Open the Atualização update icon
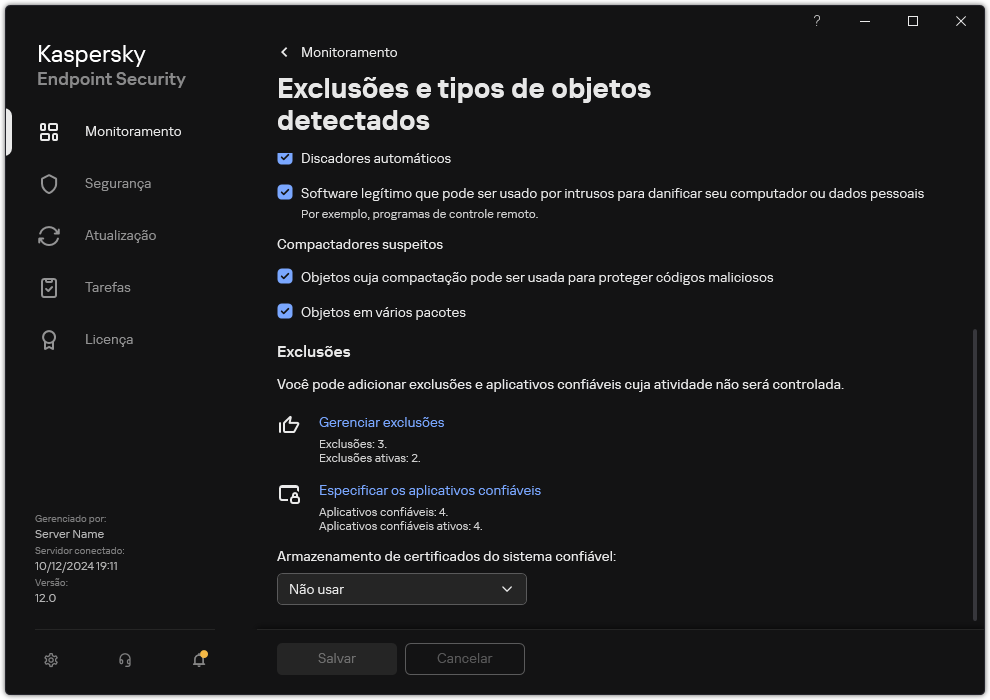 point(48,235)
